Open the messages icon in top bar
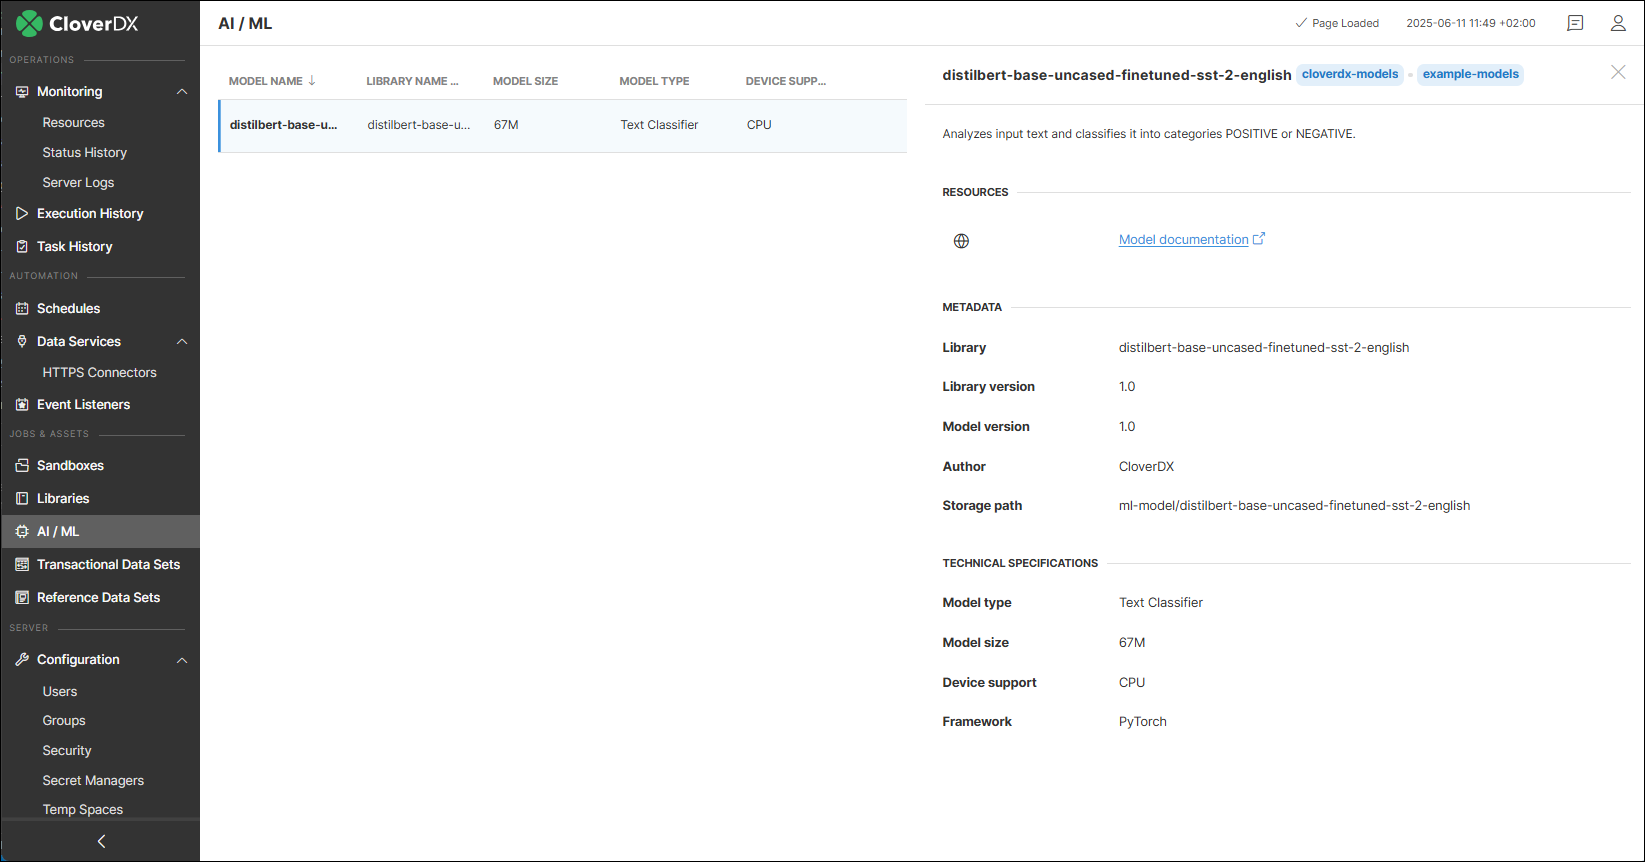 (x=1575, y=23)
